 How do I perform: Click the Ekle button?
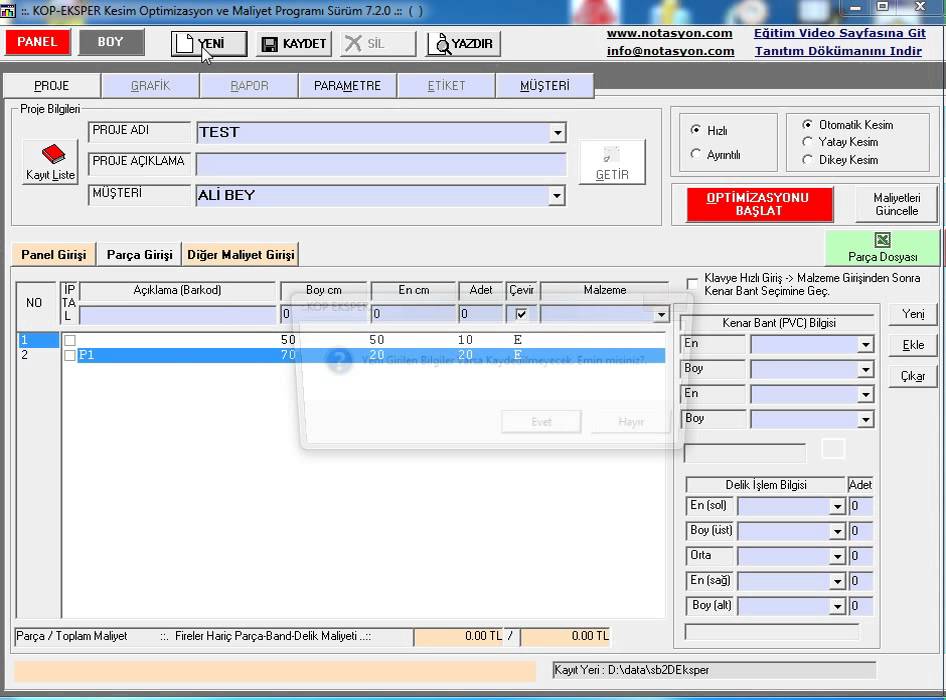click(913, 345)
